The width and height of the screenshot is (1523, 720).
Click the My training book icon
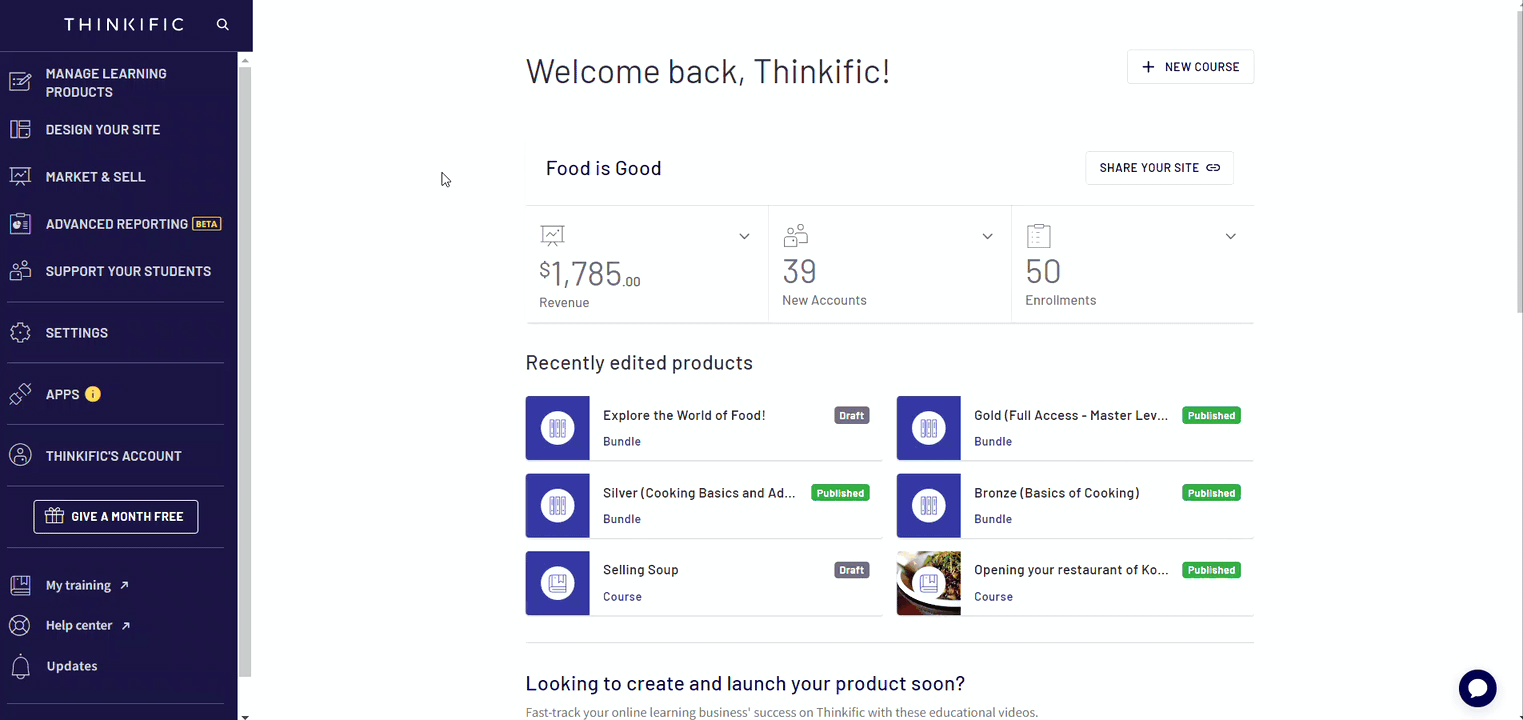tap(20, 585)
